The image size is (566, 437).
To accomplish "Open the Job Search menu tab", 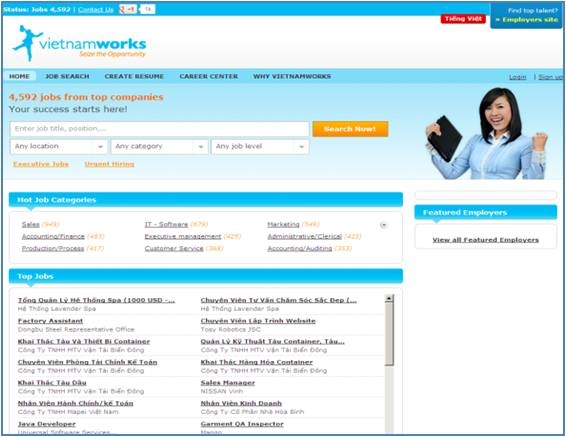I will pos(67,77).
